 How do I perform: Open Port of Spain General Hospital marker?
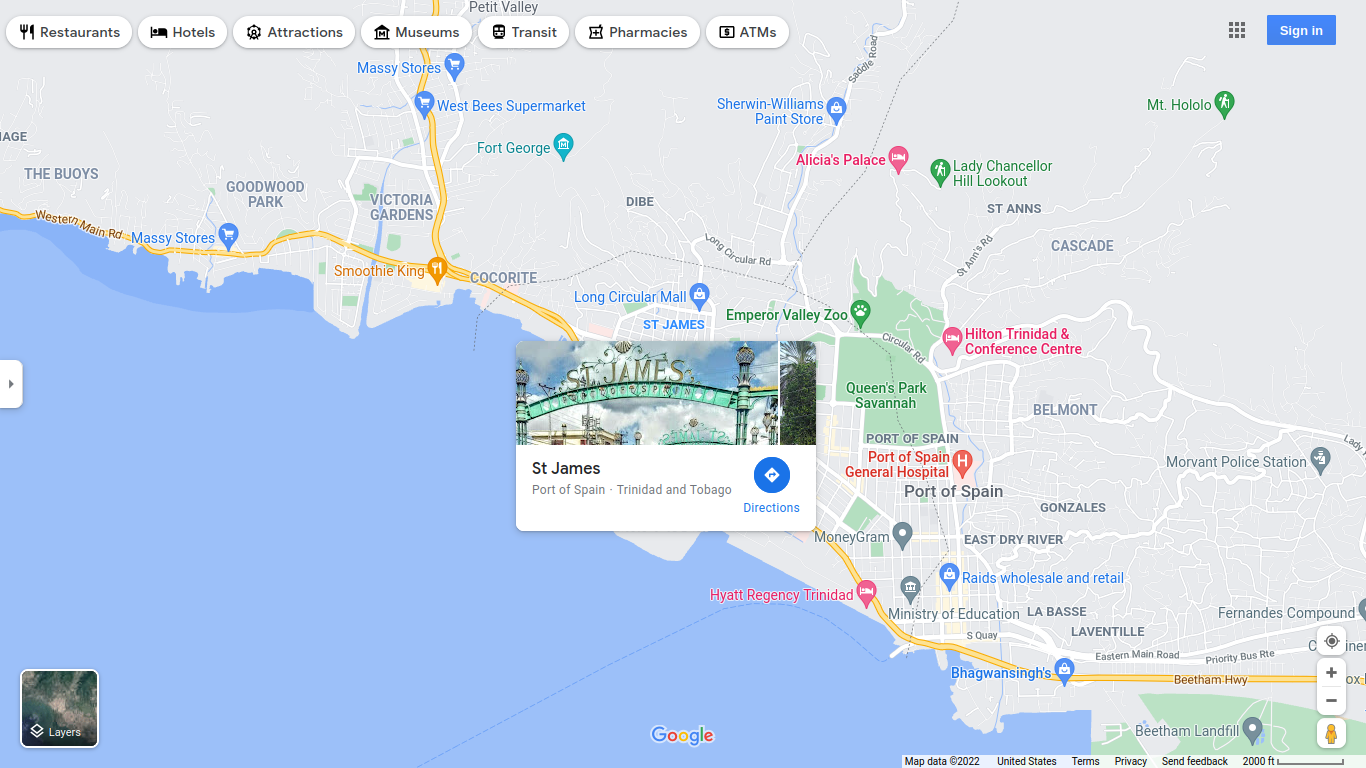[962, 462]
